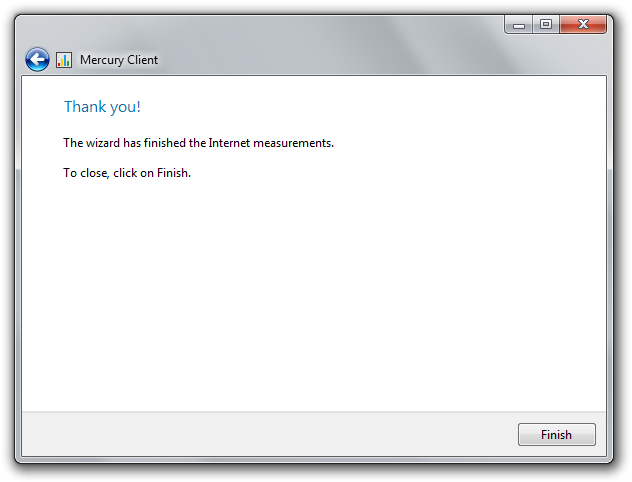
Task: Click the word Internet in the message
Action: coord(229,143)
